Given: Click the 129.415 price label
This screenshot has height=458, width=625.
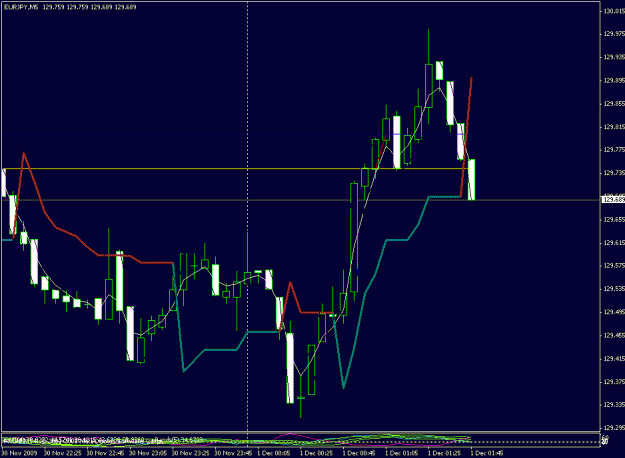Looking at the screenshot, I should tap(614, 359).
